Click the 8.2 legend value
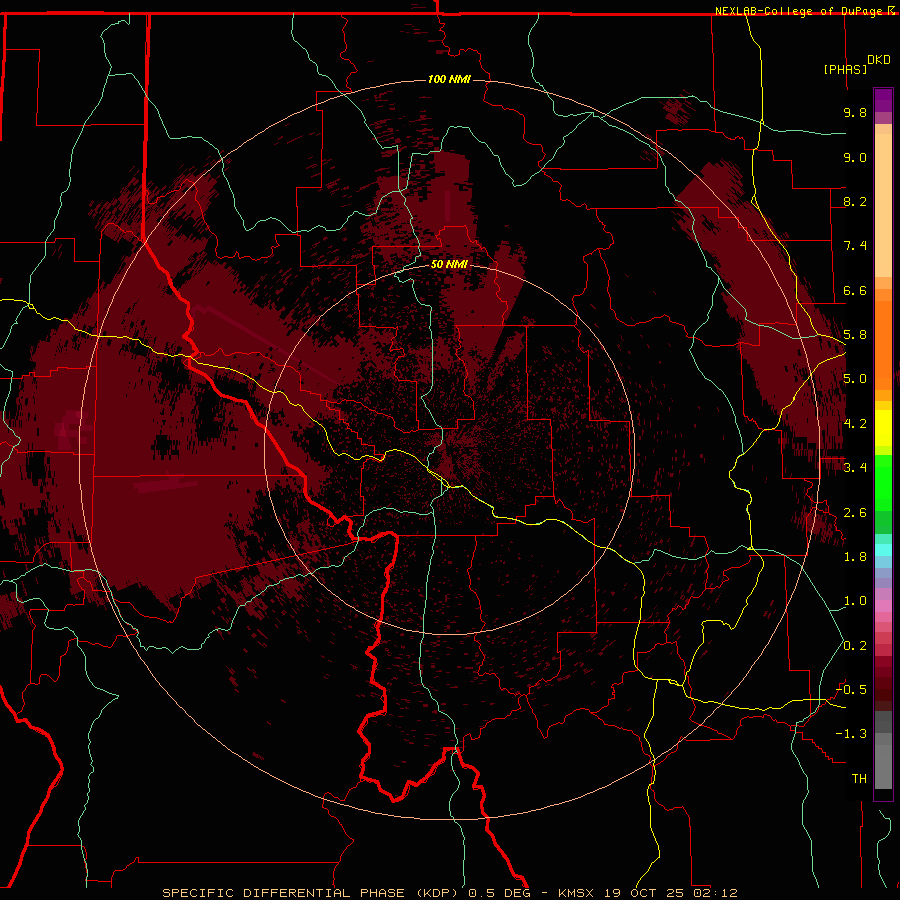Image resolution: width=900 pixels, height=900 pixels. (x=855, y=201)
